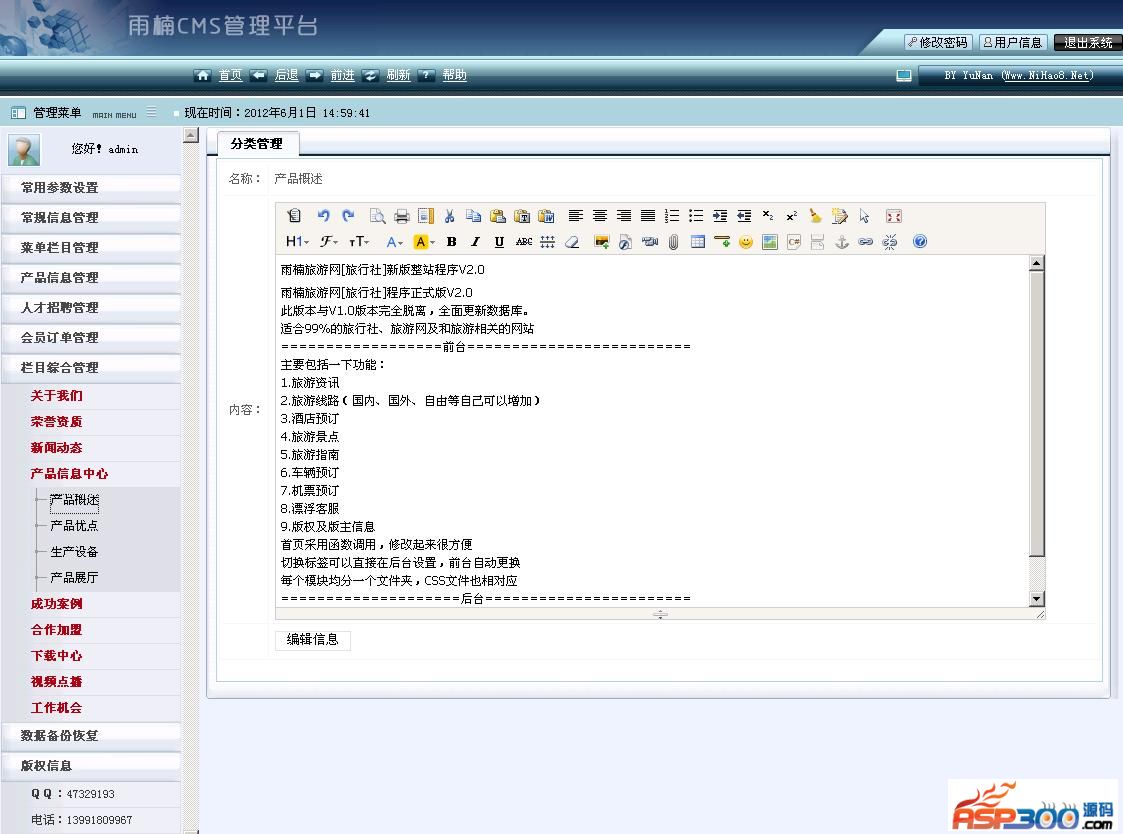Click the 编辑信息 submit button
Viewport: 1123px width, 834px height.
click(x=313, y=639)
